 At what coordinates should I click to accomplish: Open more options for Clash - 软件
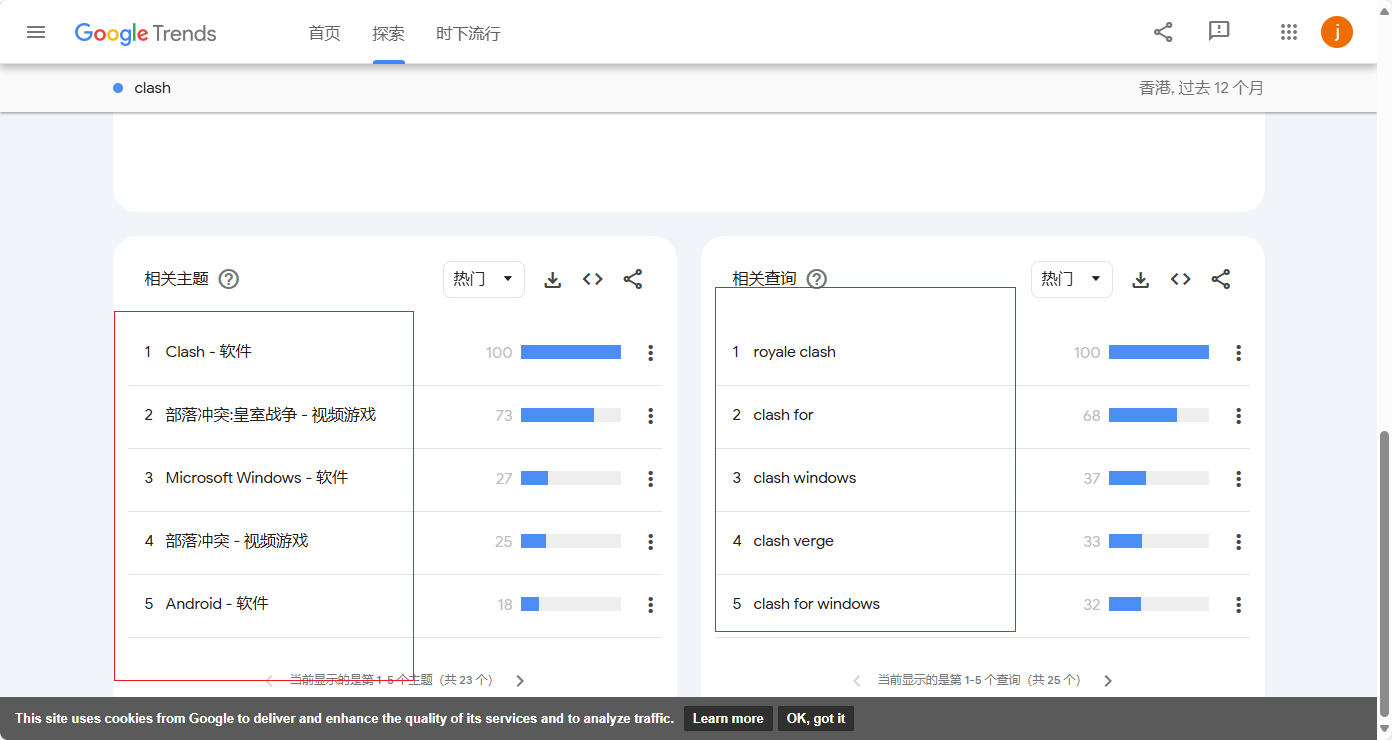[x=651, y=353]
